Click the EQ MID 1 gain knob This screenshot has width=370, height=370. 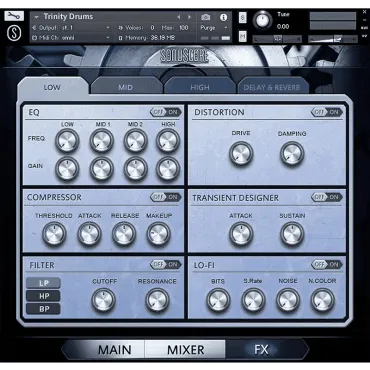[102, 169]
